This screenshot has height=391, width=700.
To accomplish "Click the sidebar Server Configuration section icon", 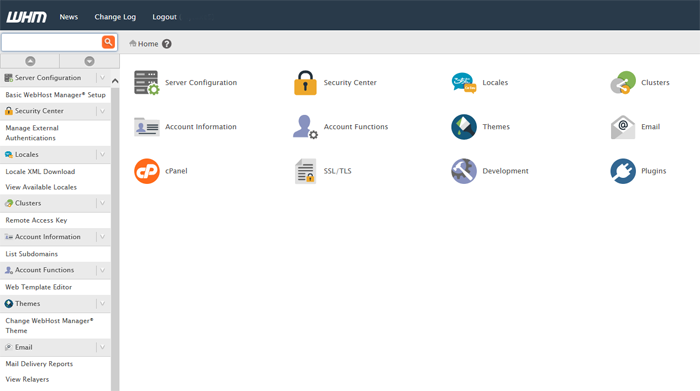I will 8,78.
